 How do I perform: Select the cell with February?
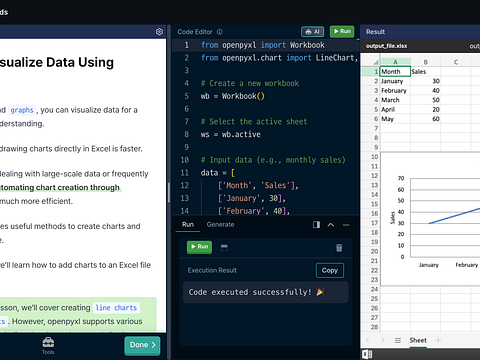point(395,90)
